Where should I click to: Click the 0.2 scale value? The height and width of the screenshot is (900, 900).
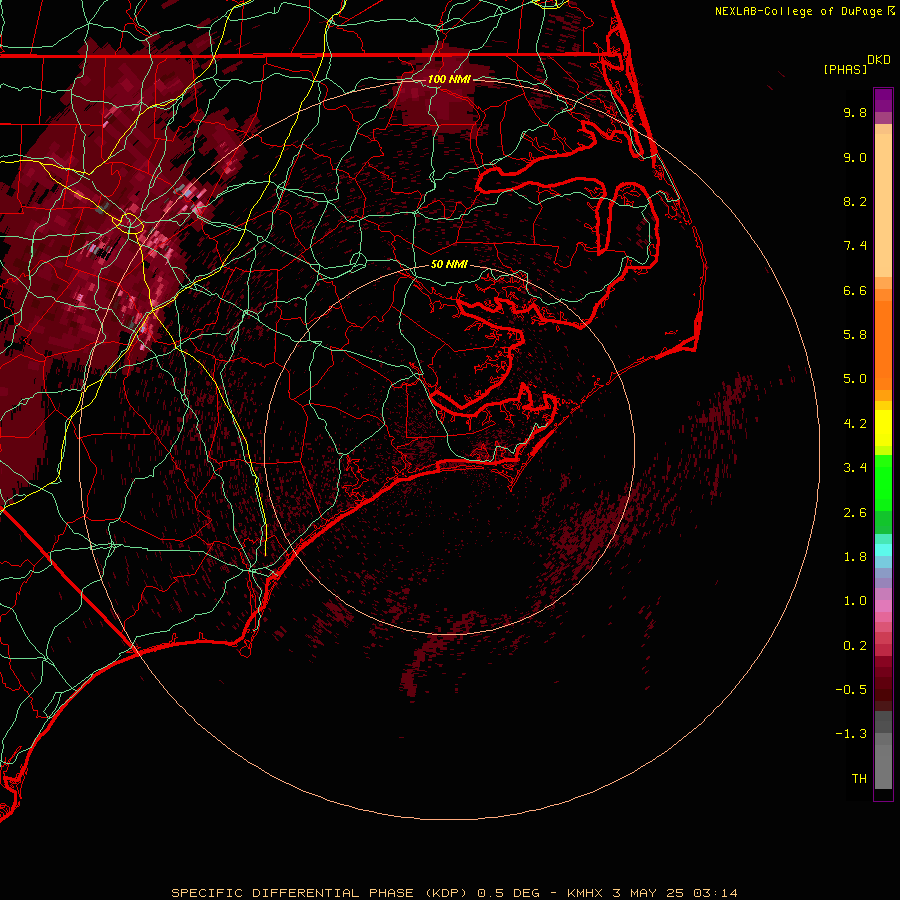(855, 646)
